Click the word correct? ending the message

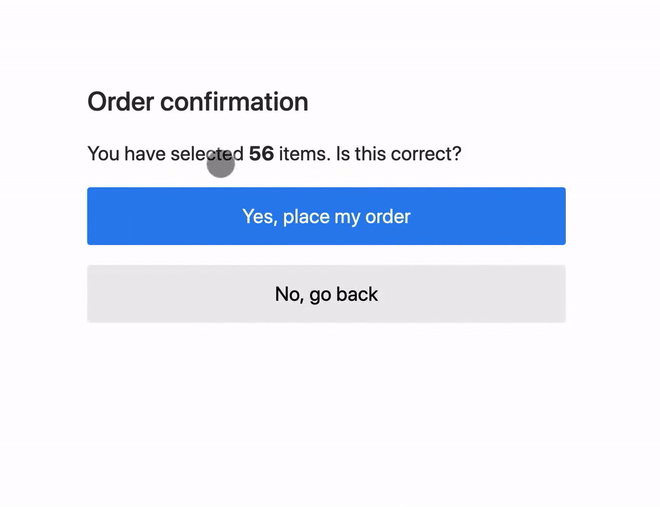pyautogui.click(x=426, y=154)
